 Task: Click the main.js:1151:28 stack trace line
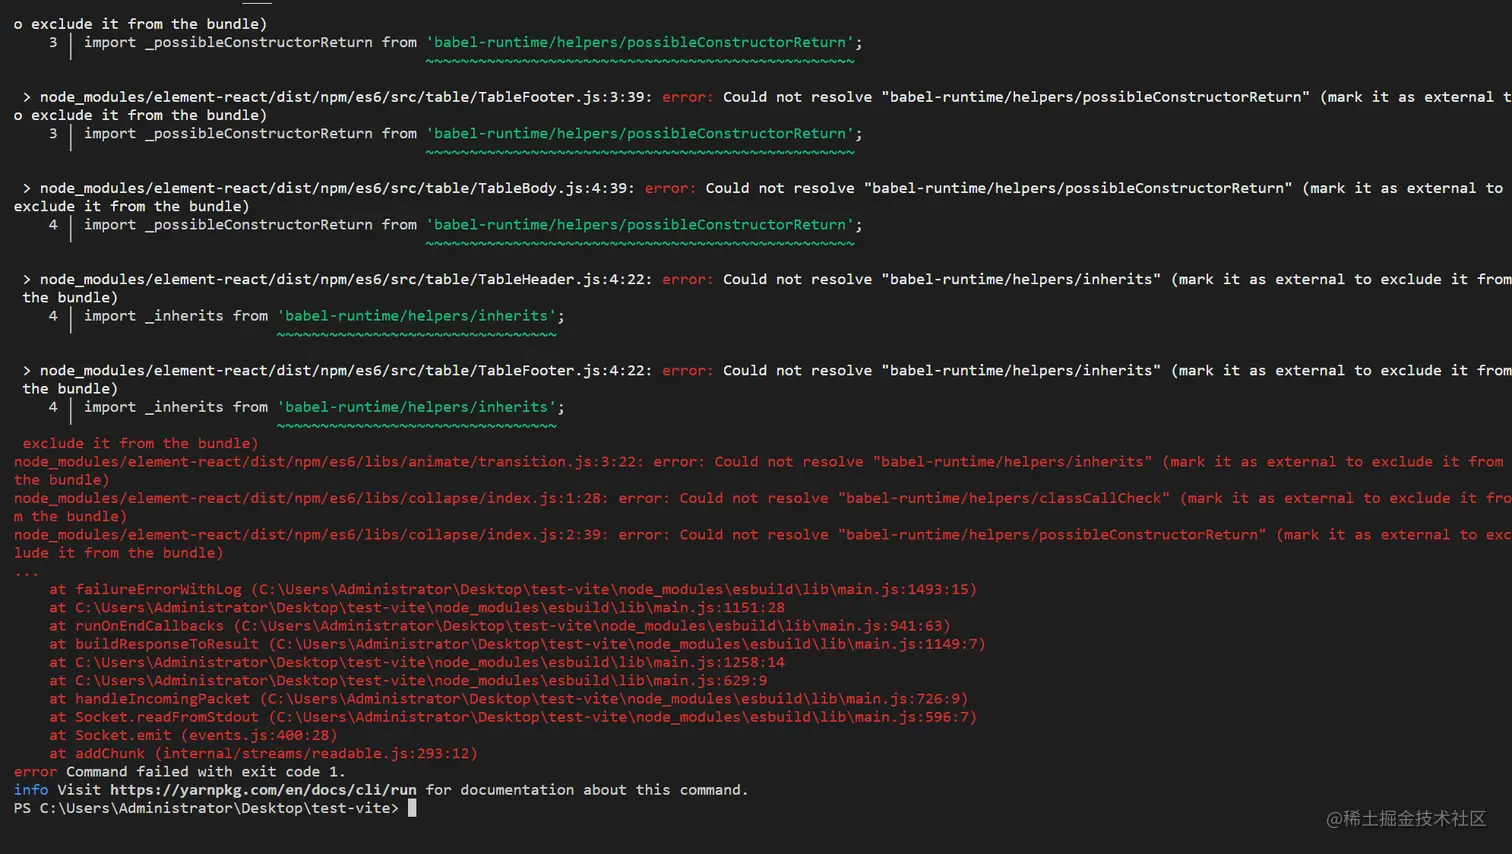tap(417, 608)
